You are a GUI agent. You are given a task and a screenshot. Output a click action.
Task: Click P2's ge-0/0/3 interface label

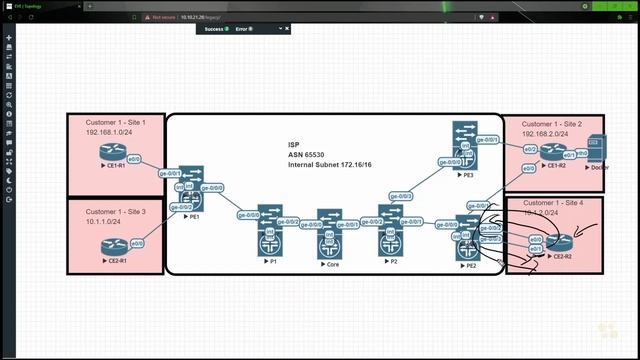[x=401, y=196]
